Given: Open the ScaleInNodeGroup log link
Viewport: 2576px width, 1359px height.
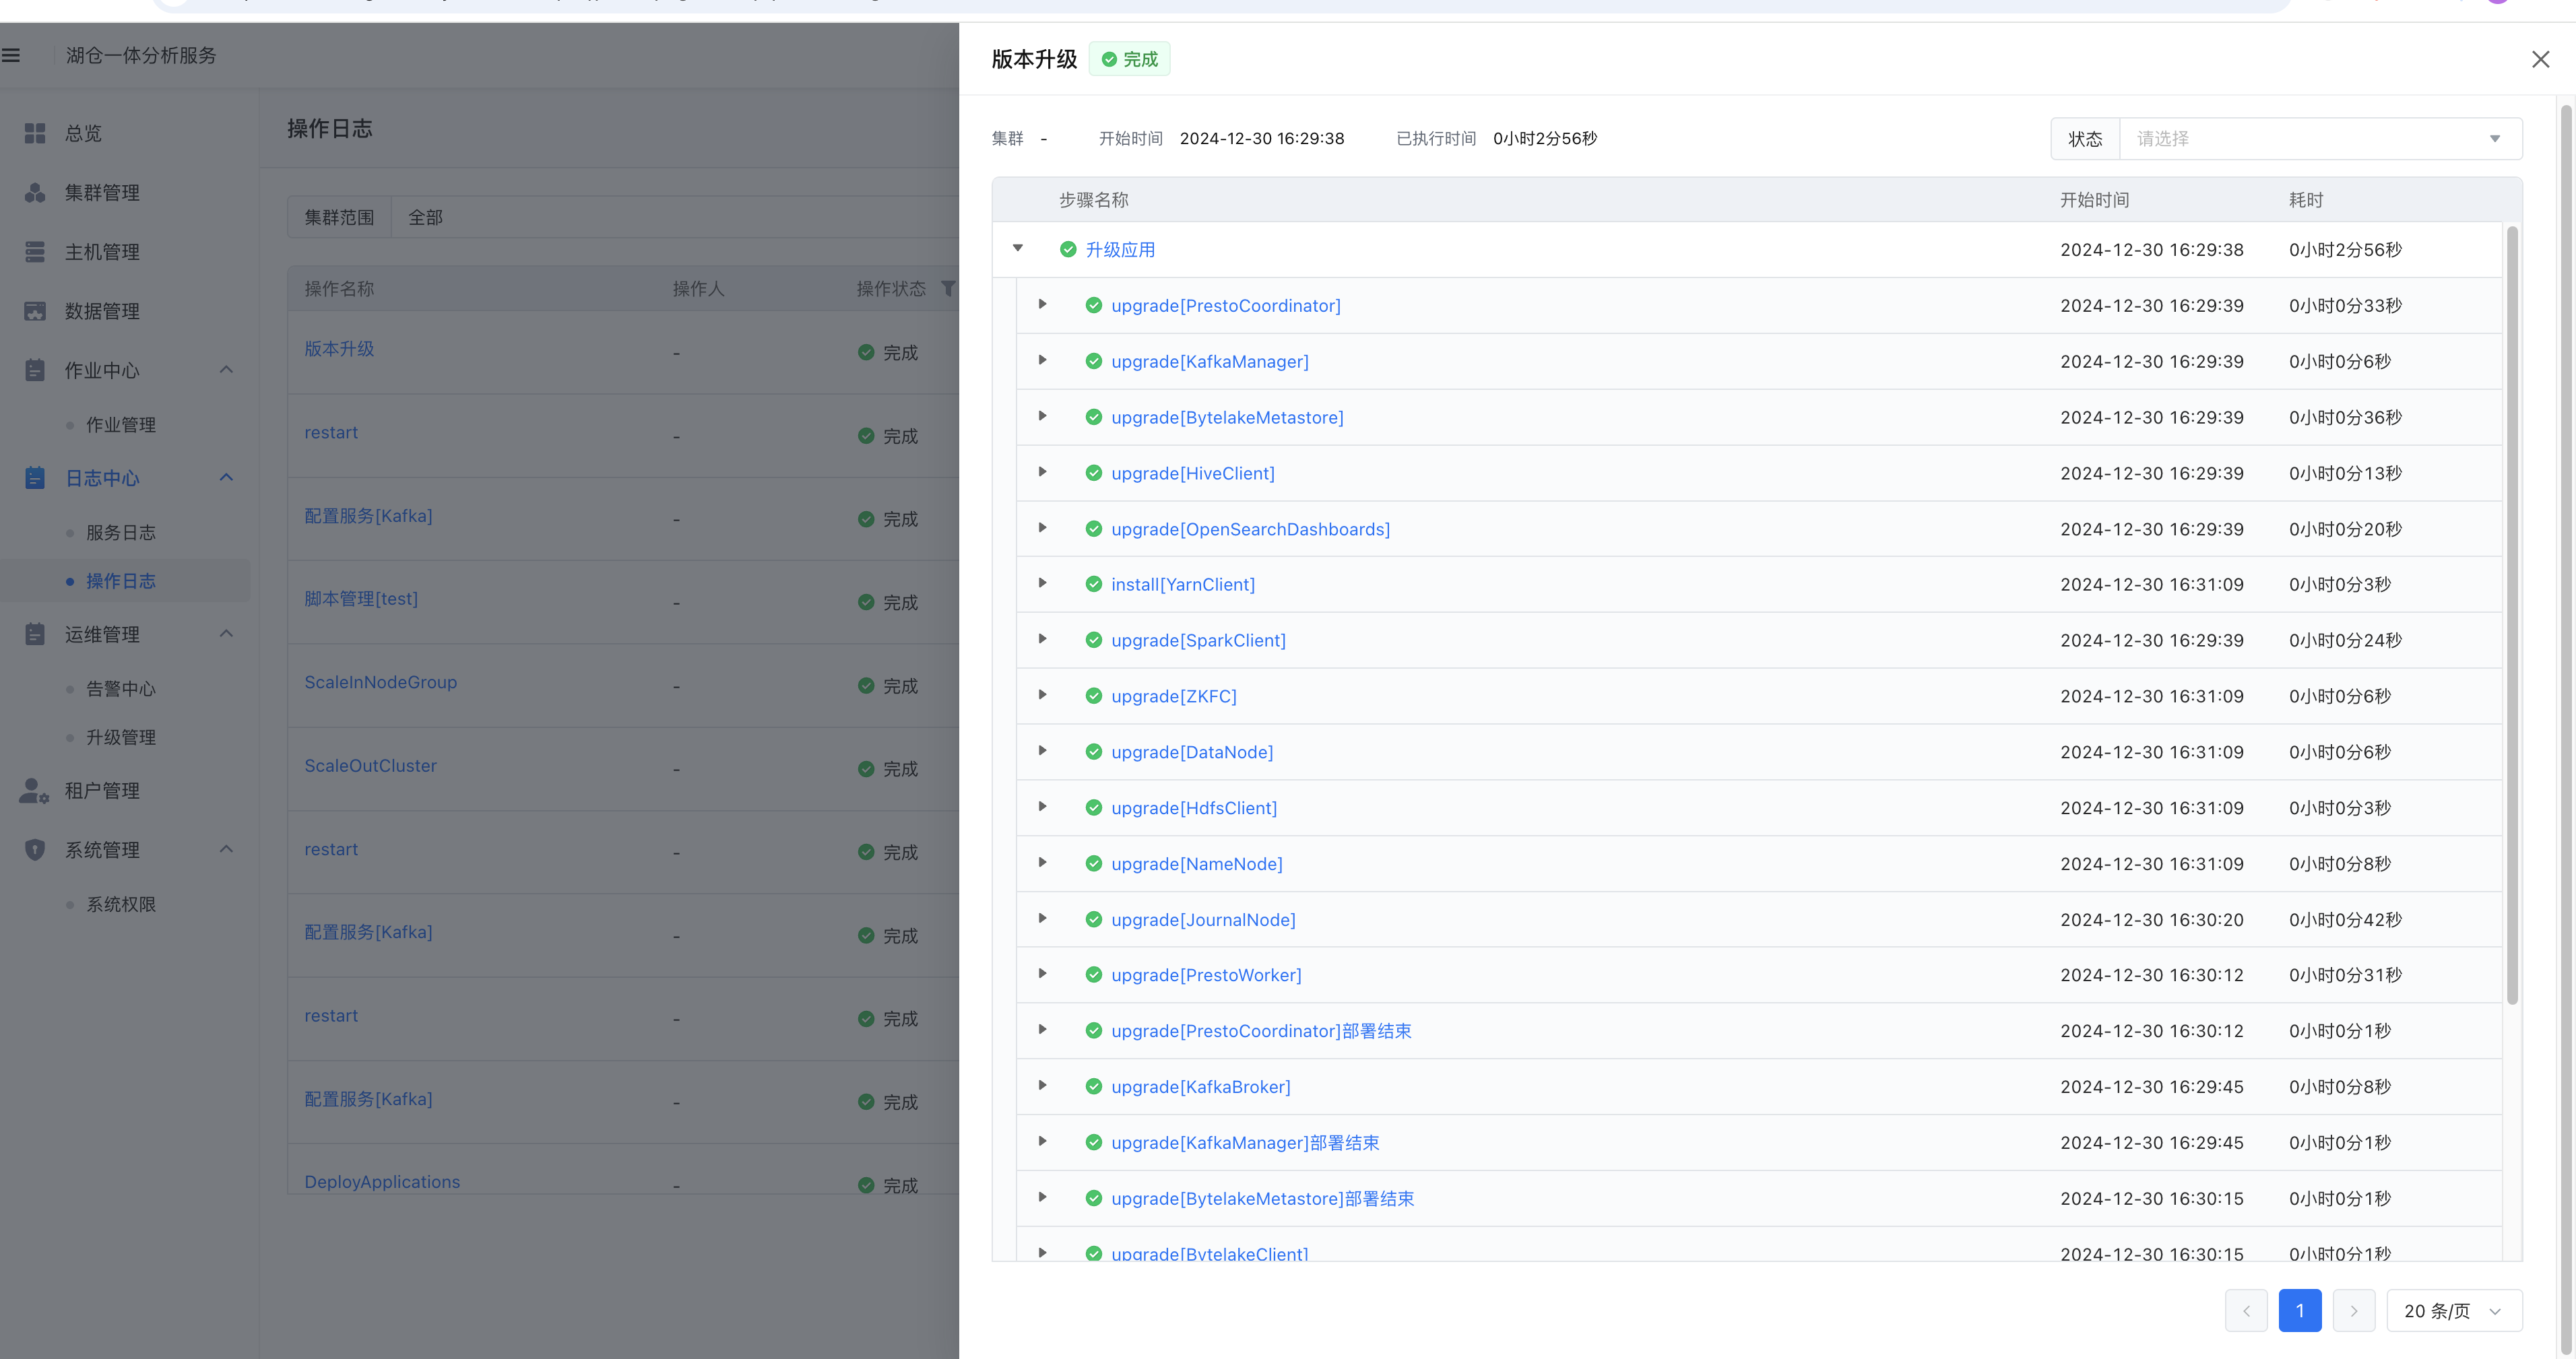Looking at the screenshot, I should coord(380,682).
